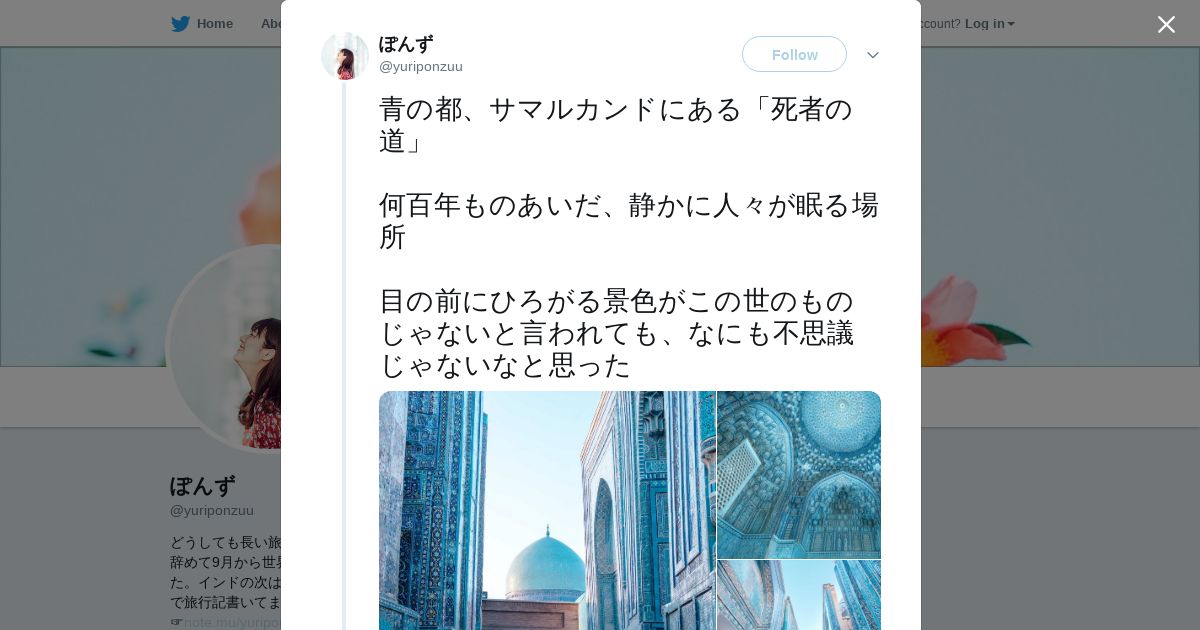Expand the caret beside Log in

pyautogui.click(x=1011, y=24)
